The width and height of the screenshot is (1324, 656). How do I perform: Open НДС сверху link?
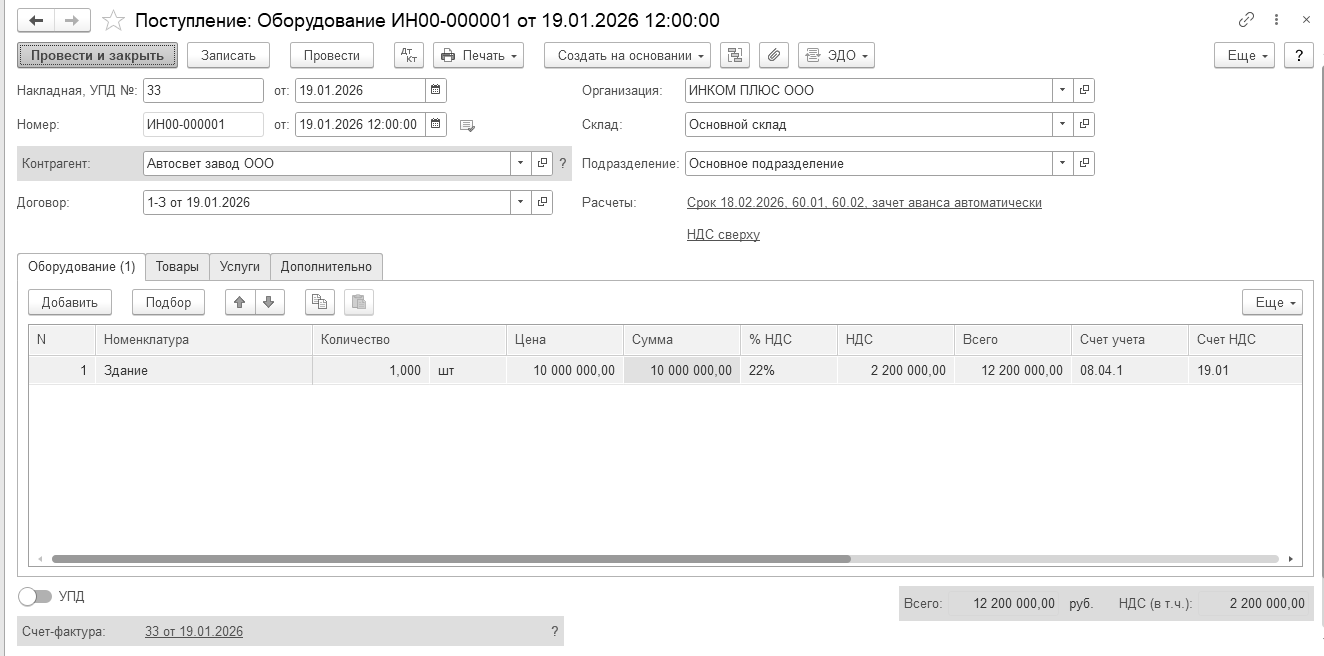click(723, 235)
